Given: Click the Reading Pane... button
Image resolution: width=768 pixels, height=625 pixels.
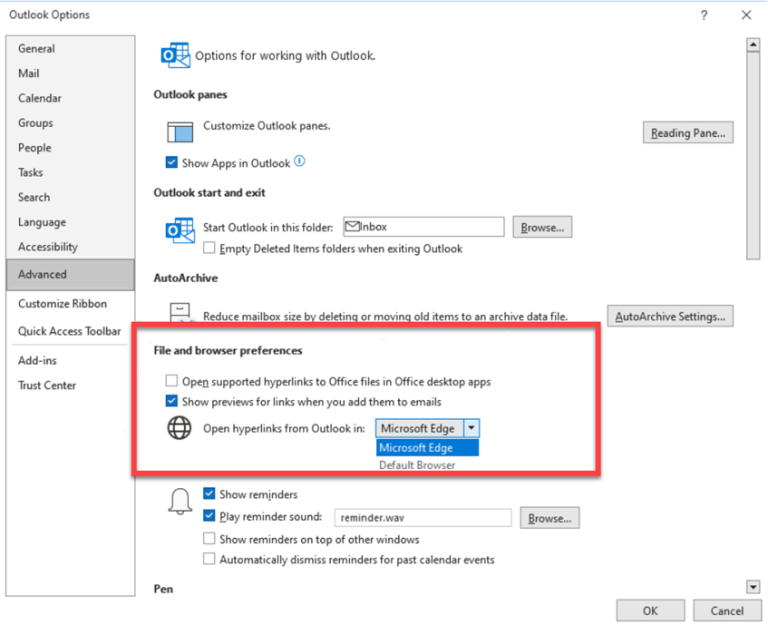Looking at the screenshot, I should coord(688,133).
